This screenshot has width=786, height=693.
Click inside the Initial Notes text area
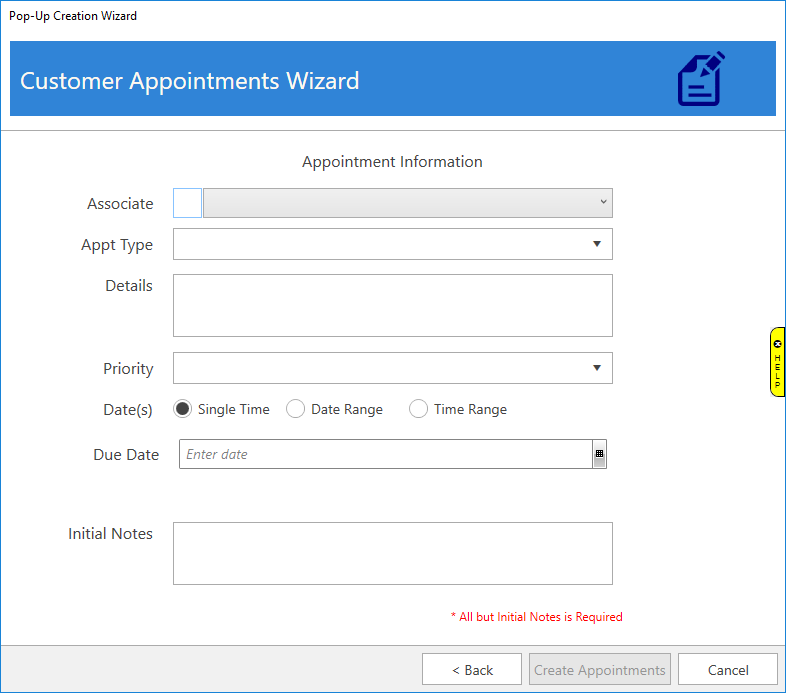pyautogui.click(x=392, y=553)
